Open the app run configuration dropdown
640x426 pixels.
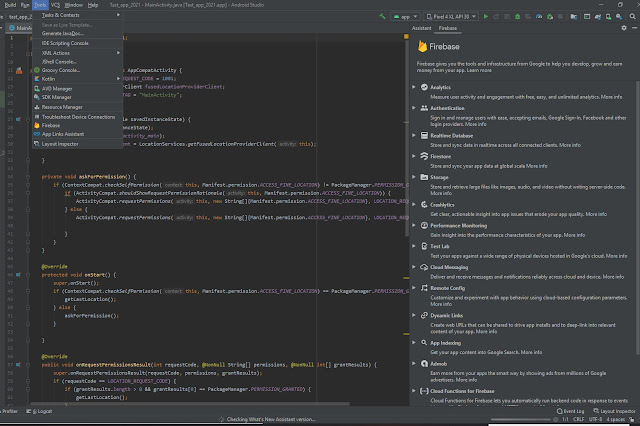pos(407,16)
